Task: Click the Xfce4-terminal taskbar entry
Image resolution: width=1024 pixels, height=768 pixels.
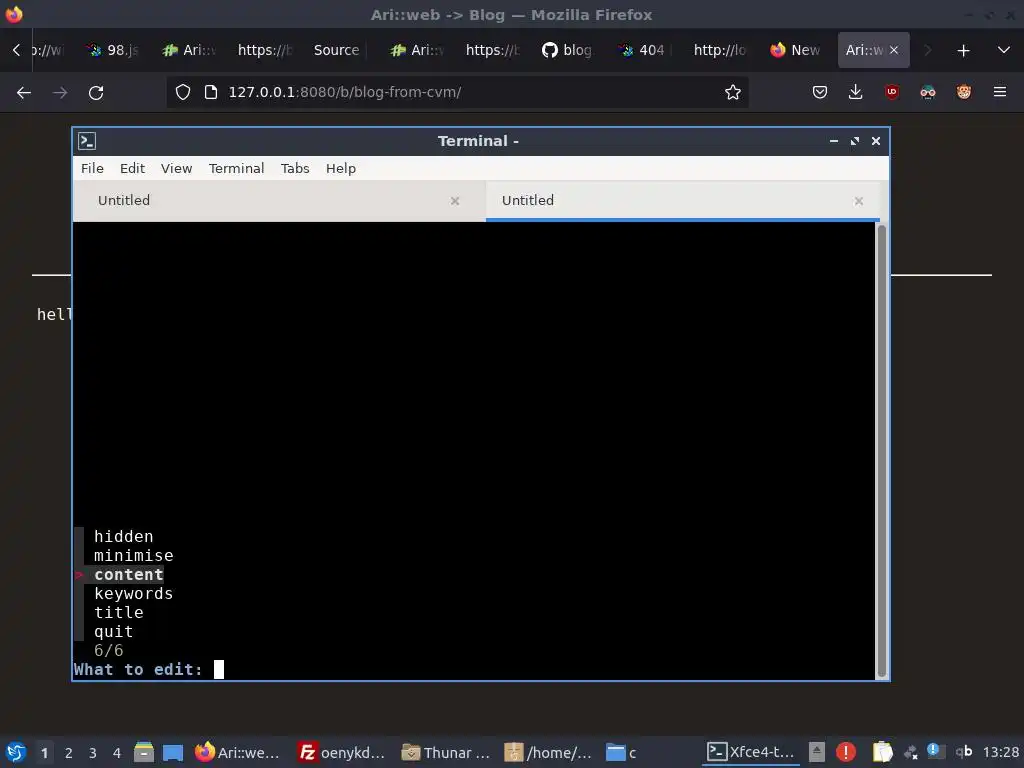Action: (x=752, y=752)
